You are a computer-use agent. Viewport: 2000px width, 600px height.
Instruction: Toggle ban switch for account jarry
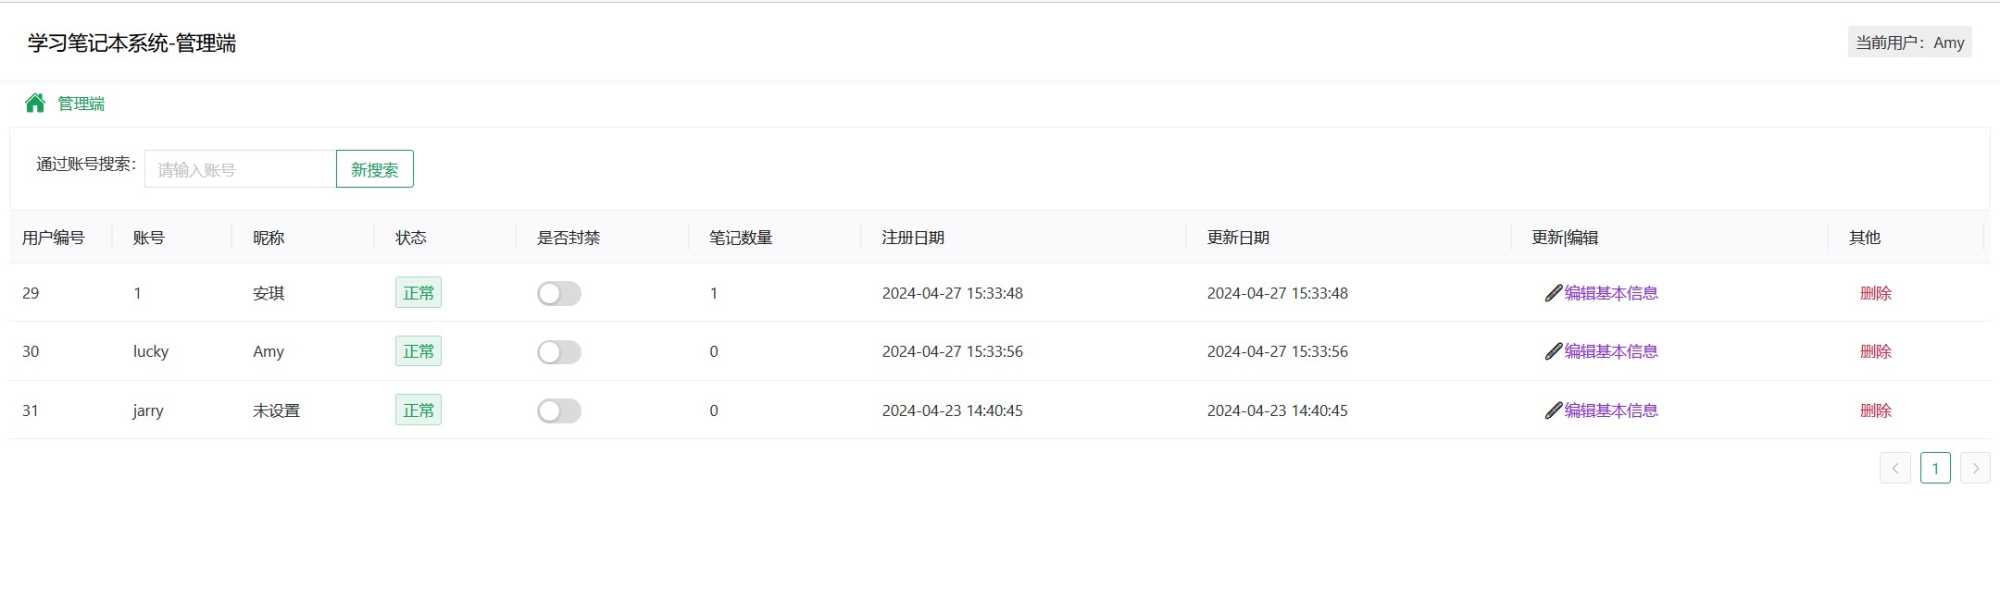point(559,411)
